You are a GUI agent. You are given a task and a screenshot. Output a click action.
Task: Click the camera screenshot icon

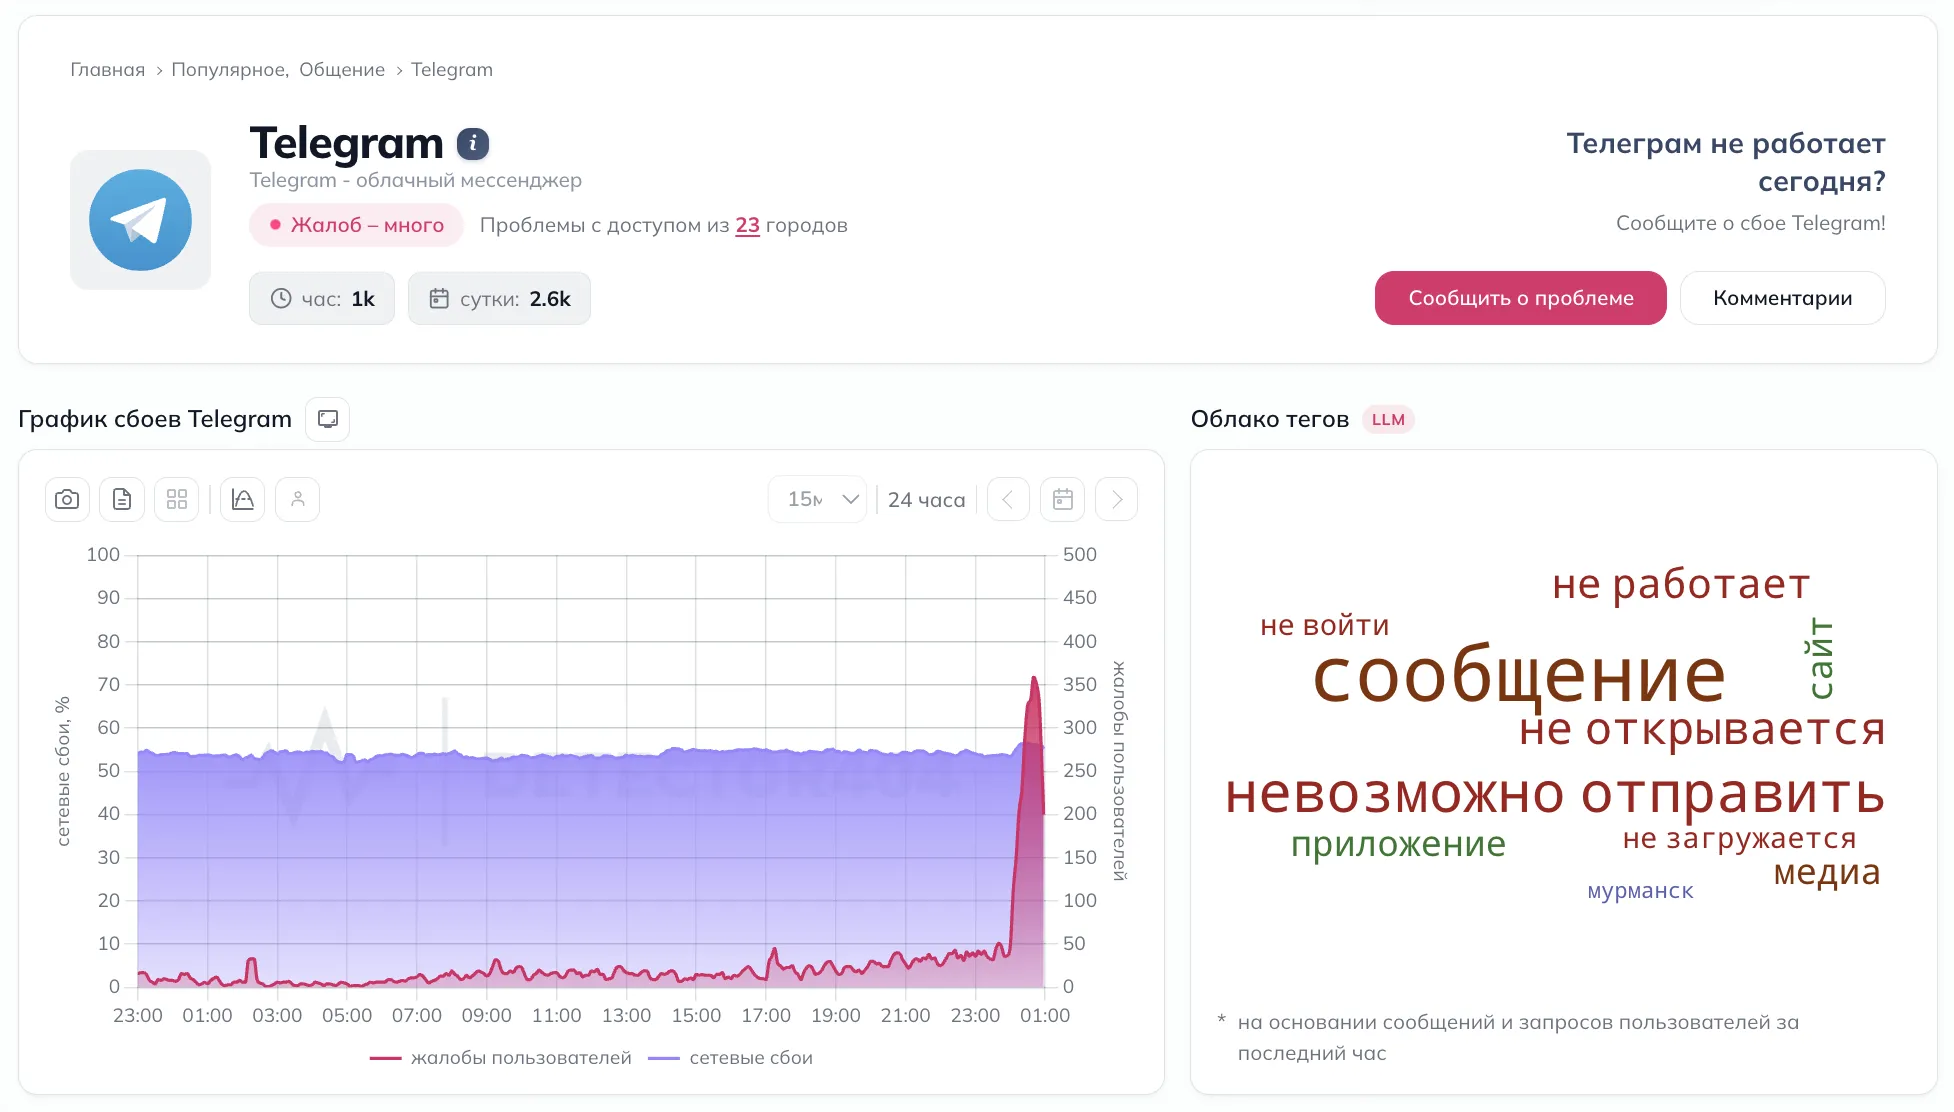click(67, 499)
